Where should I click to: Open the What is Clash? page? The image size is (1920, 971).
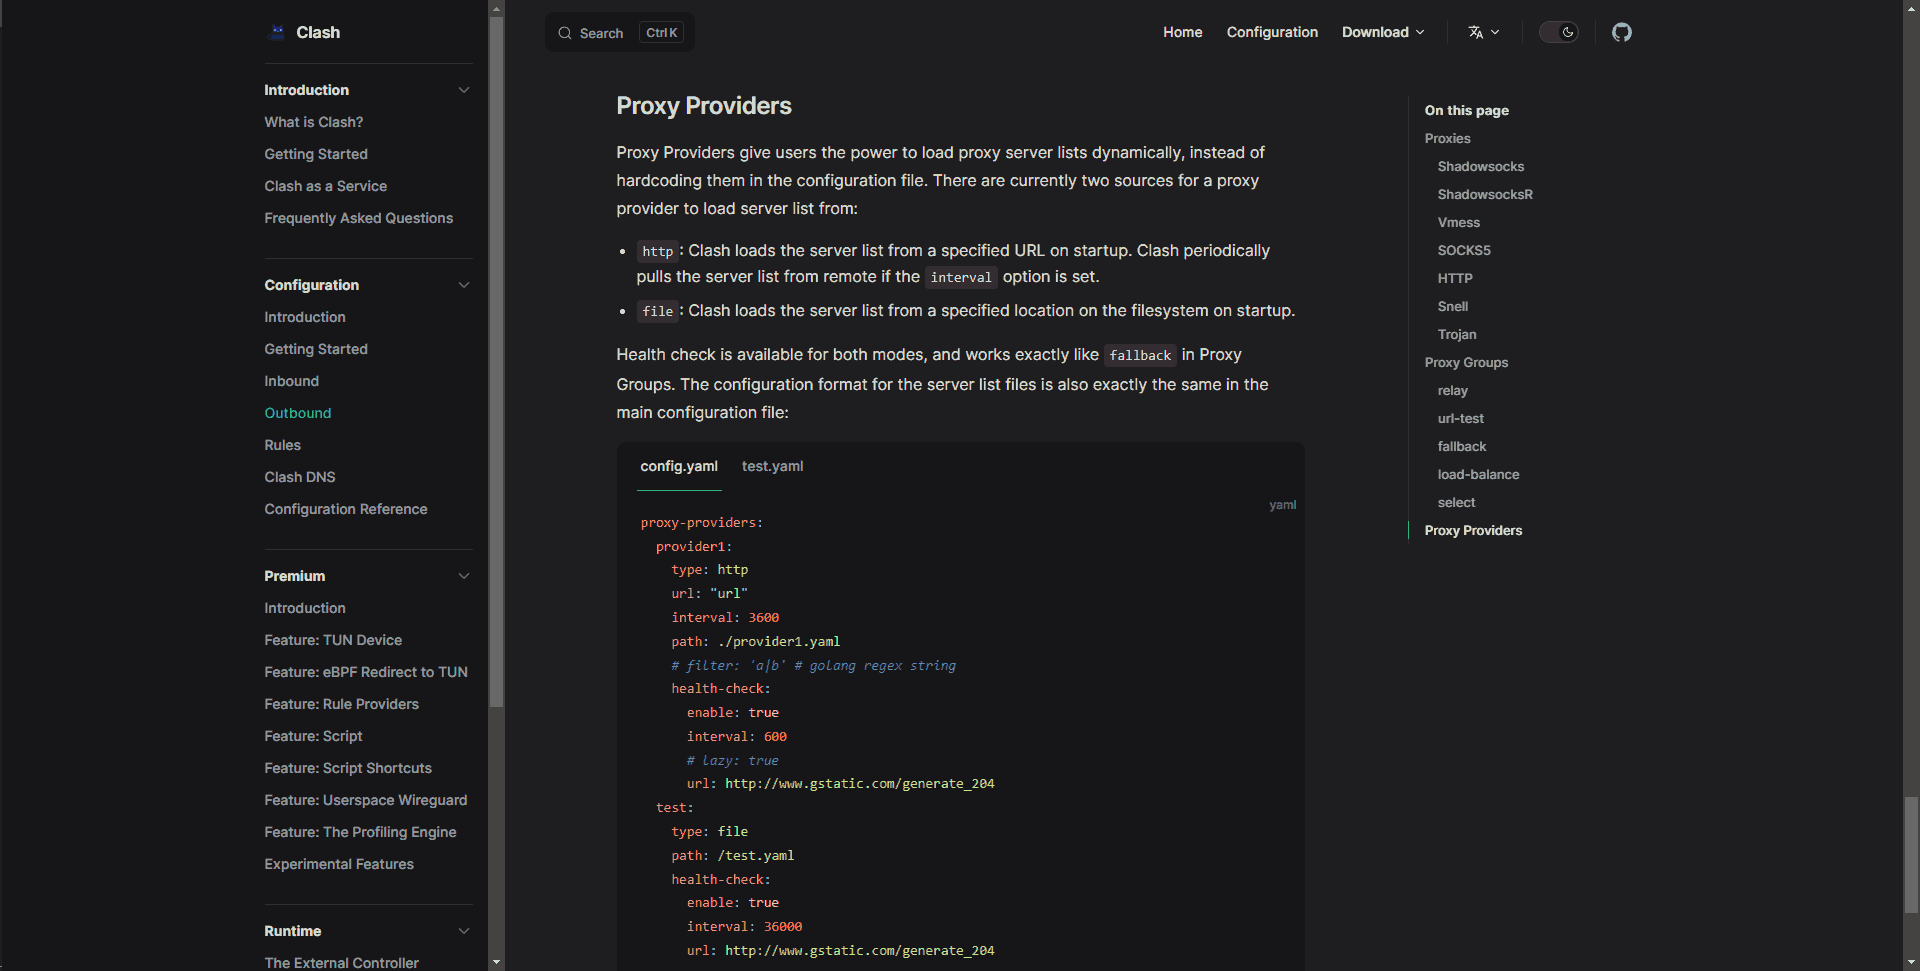(314, 122)
